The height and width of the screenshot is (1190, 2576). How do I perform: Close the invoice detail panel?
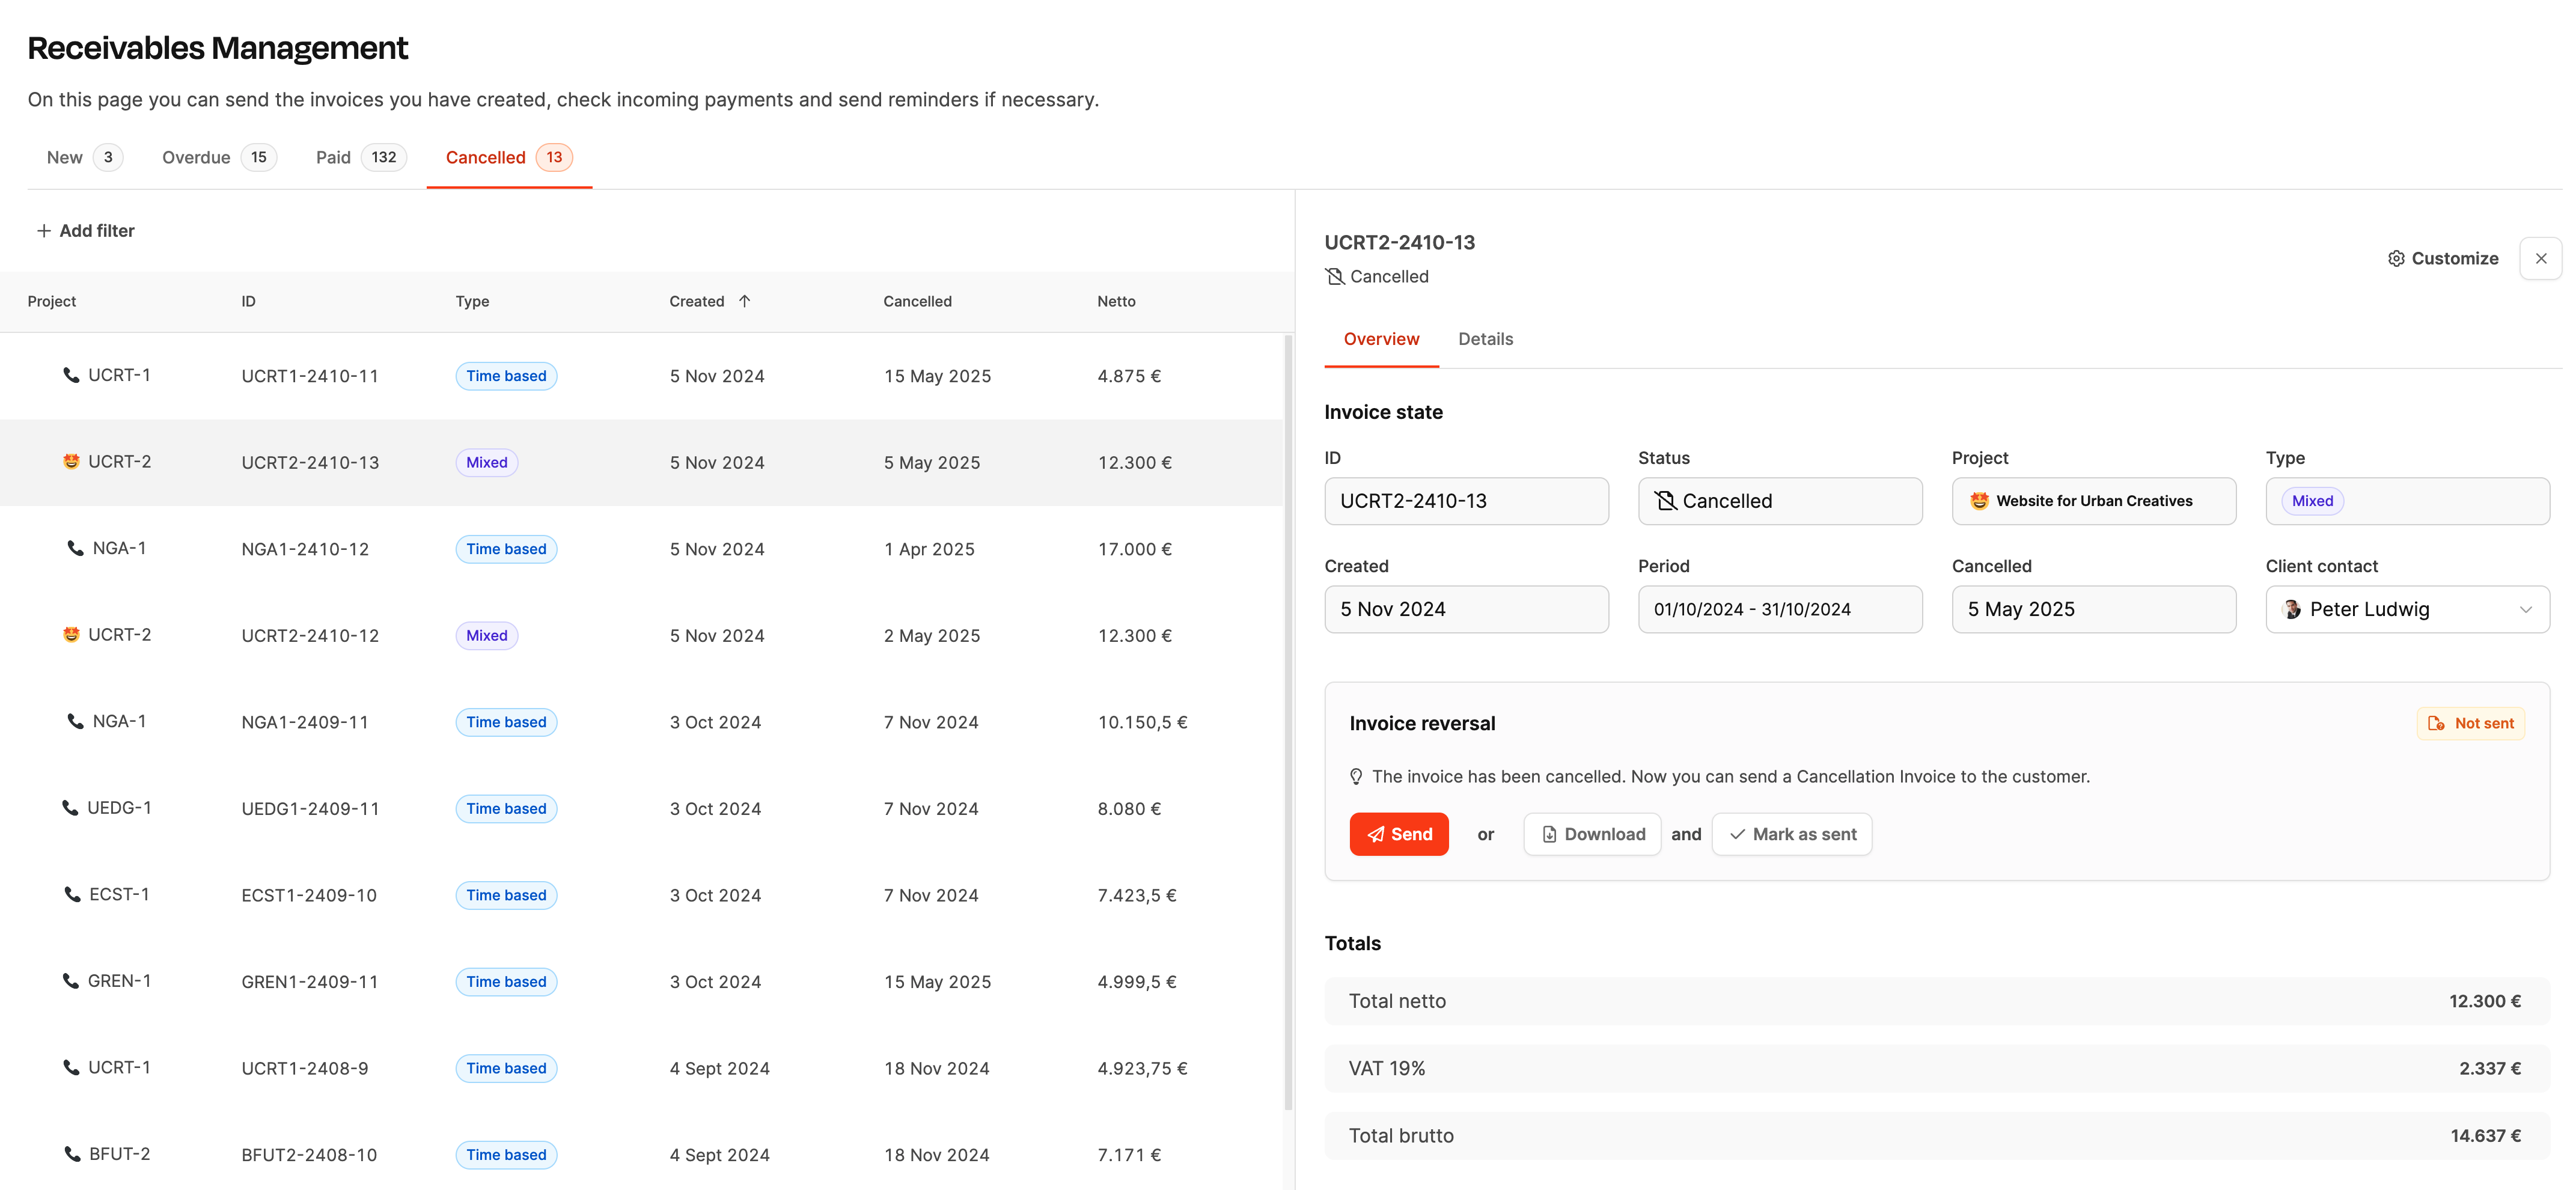[2540, 259]
